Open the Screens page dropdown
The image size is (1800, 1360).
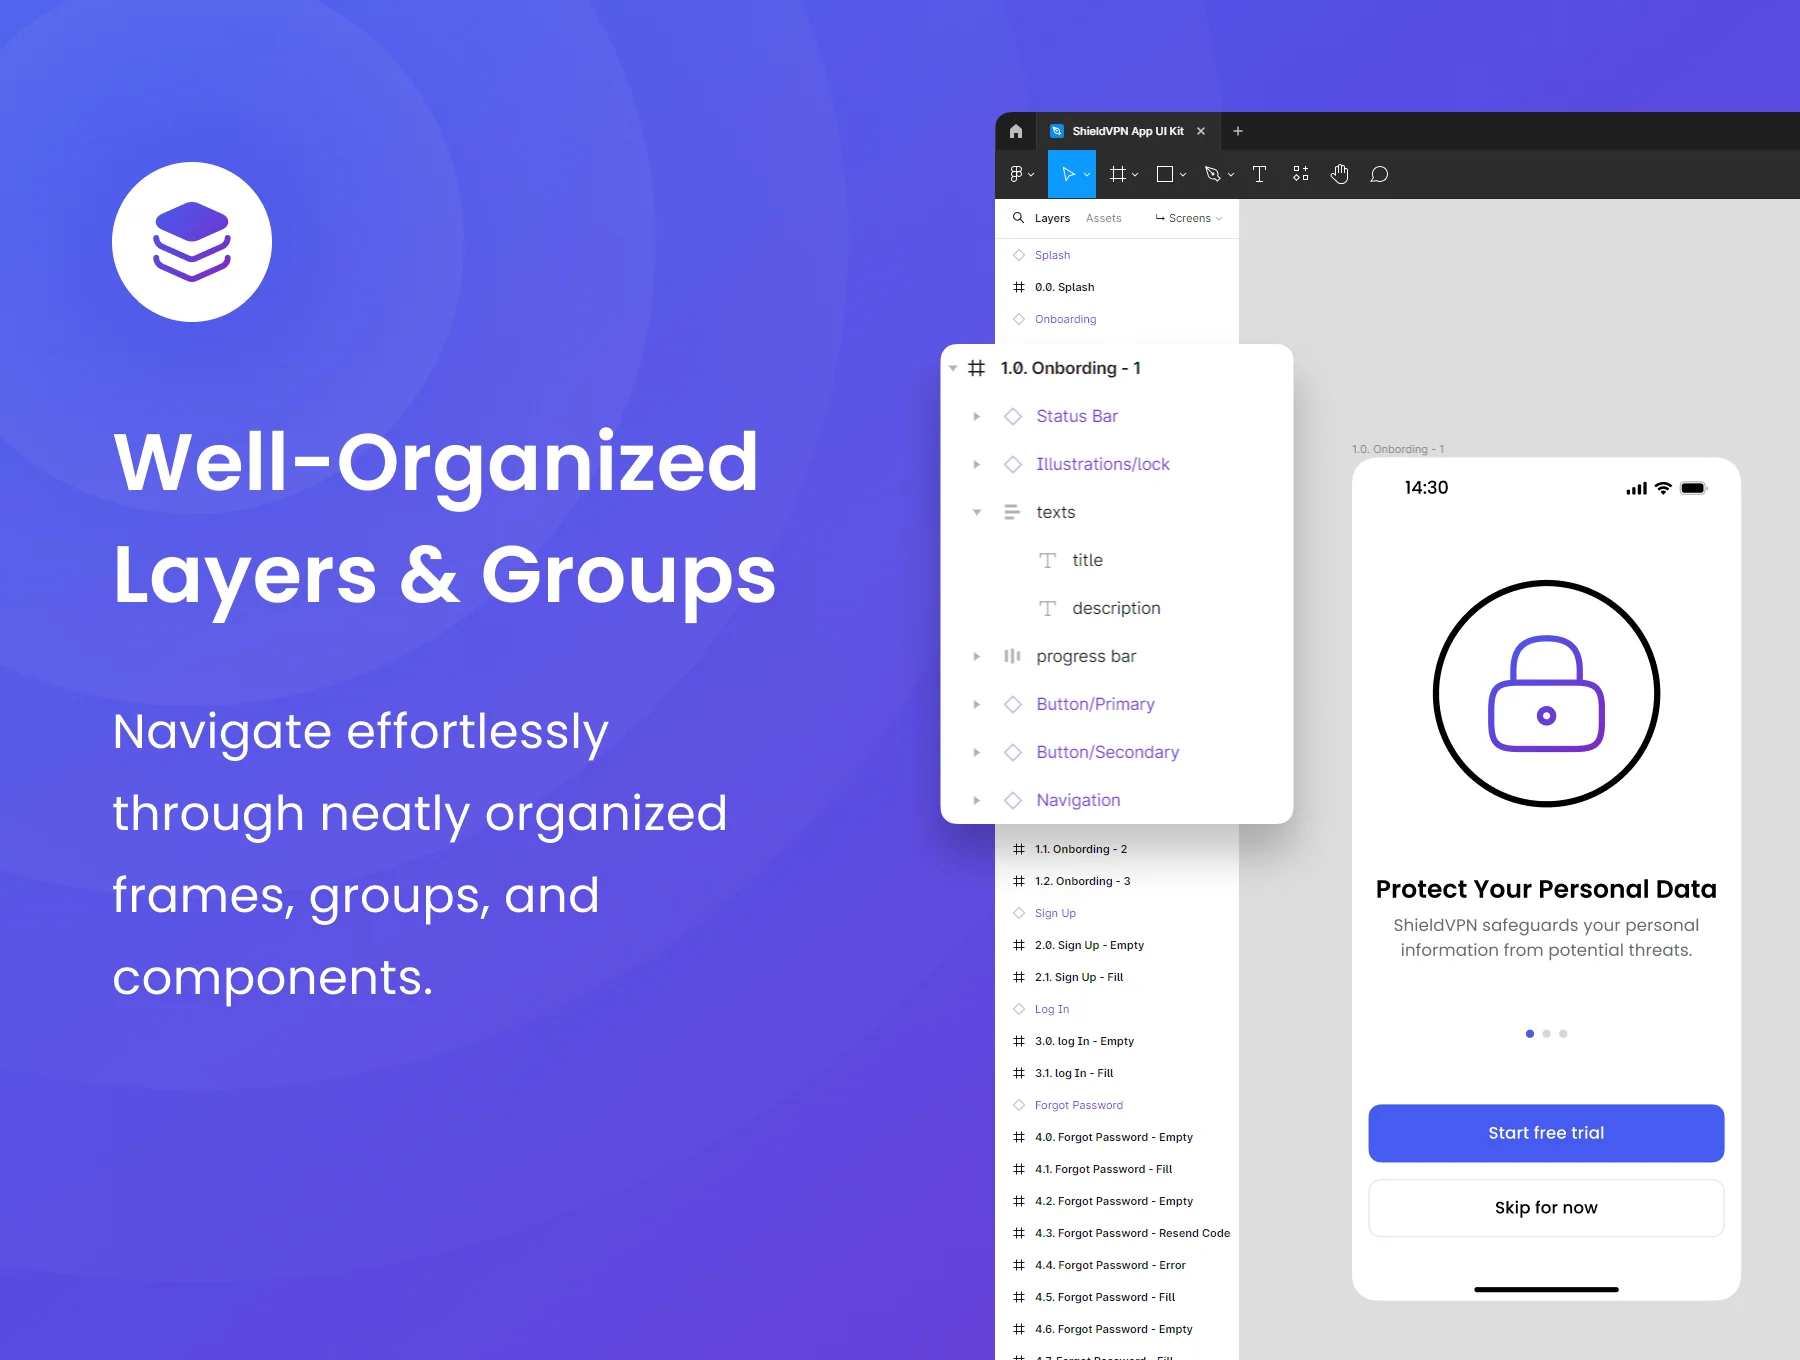[x=1189, y=218]
